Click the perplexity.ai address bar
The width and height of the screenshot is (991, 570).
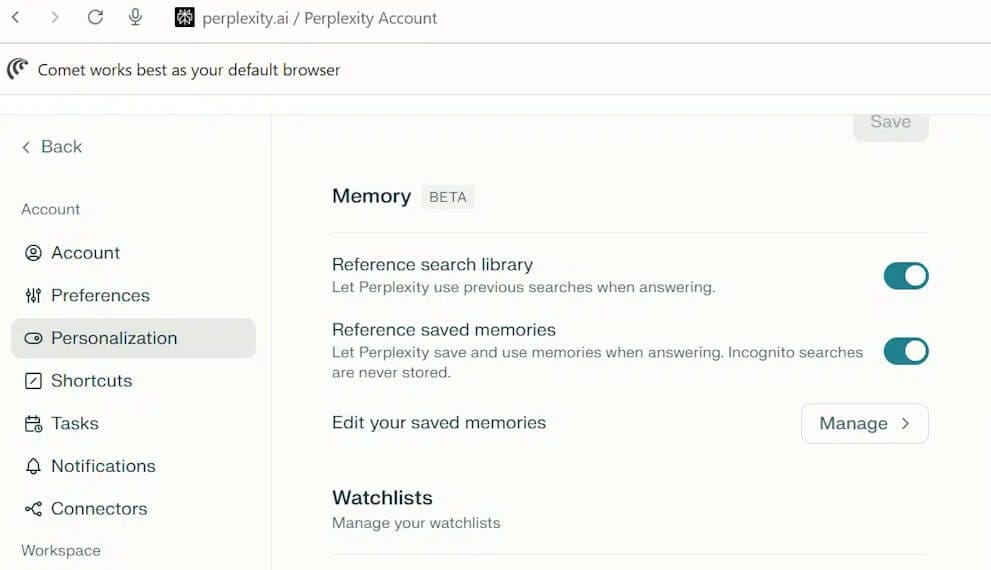tap(319, 18)
